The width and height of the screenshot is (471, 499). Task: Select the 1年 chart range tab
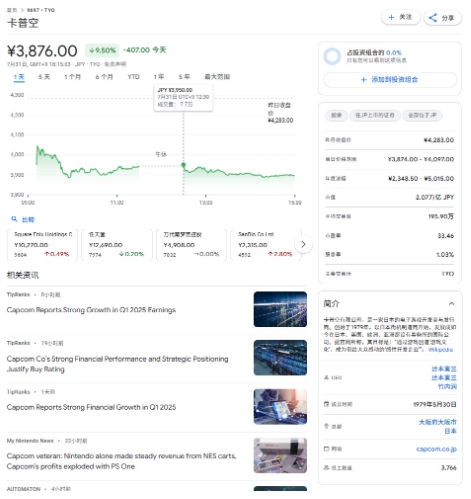(x=159, y=77)
